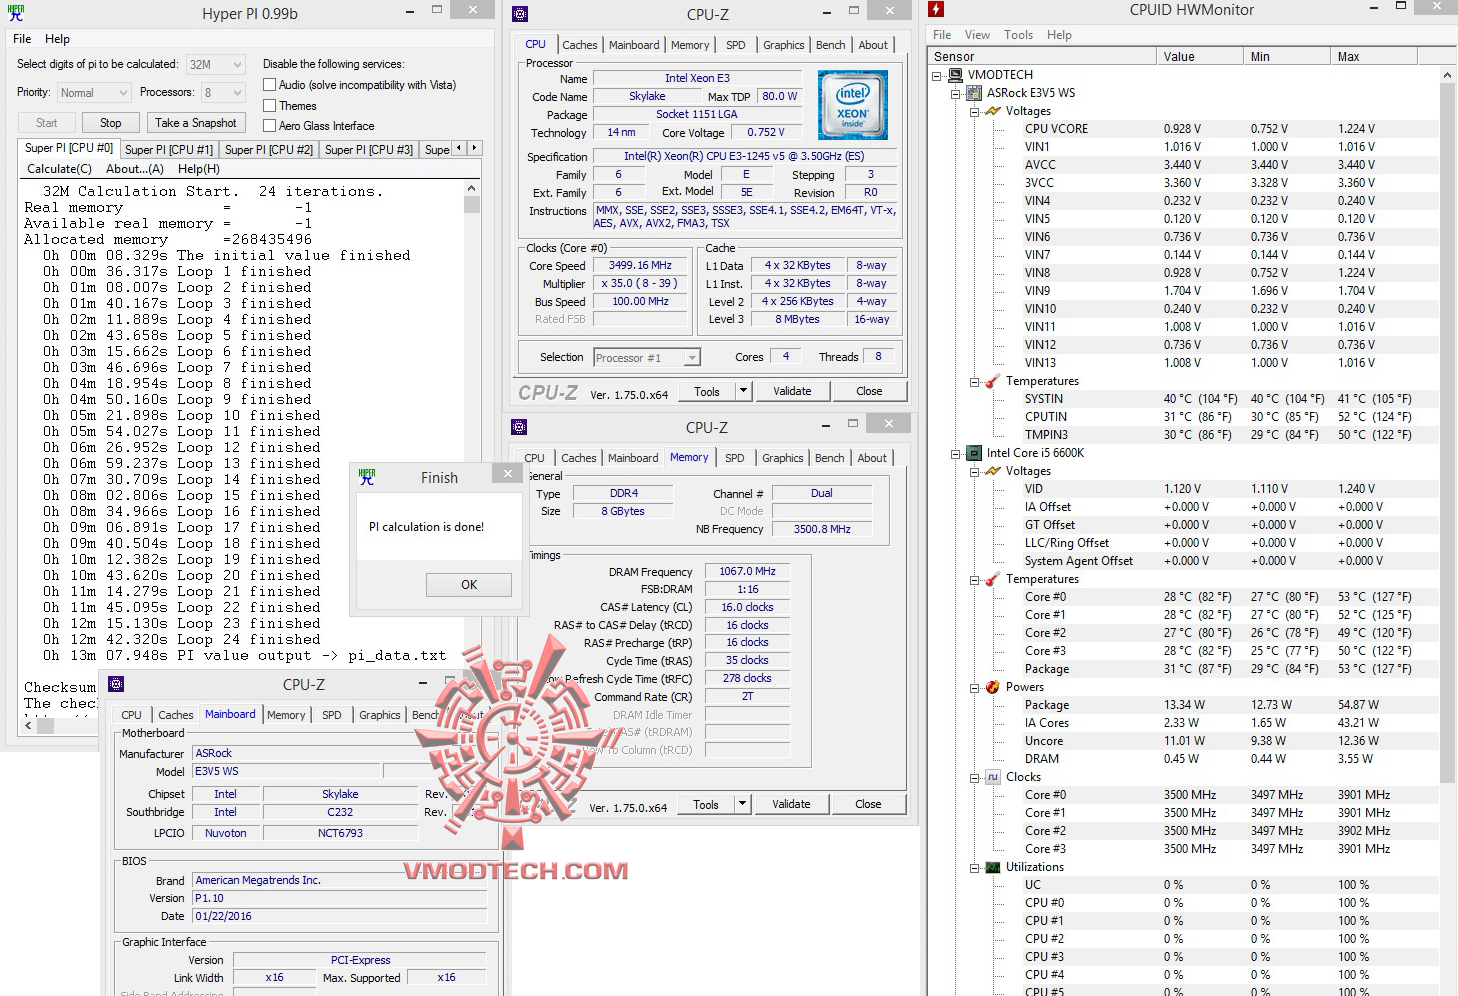Switch to Caches tab in CPU-Z CPU window
Viewport: 1458px width, 996px height.
click(x=580, y=45)
